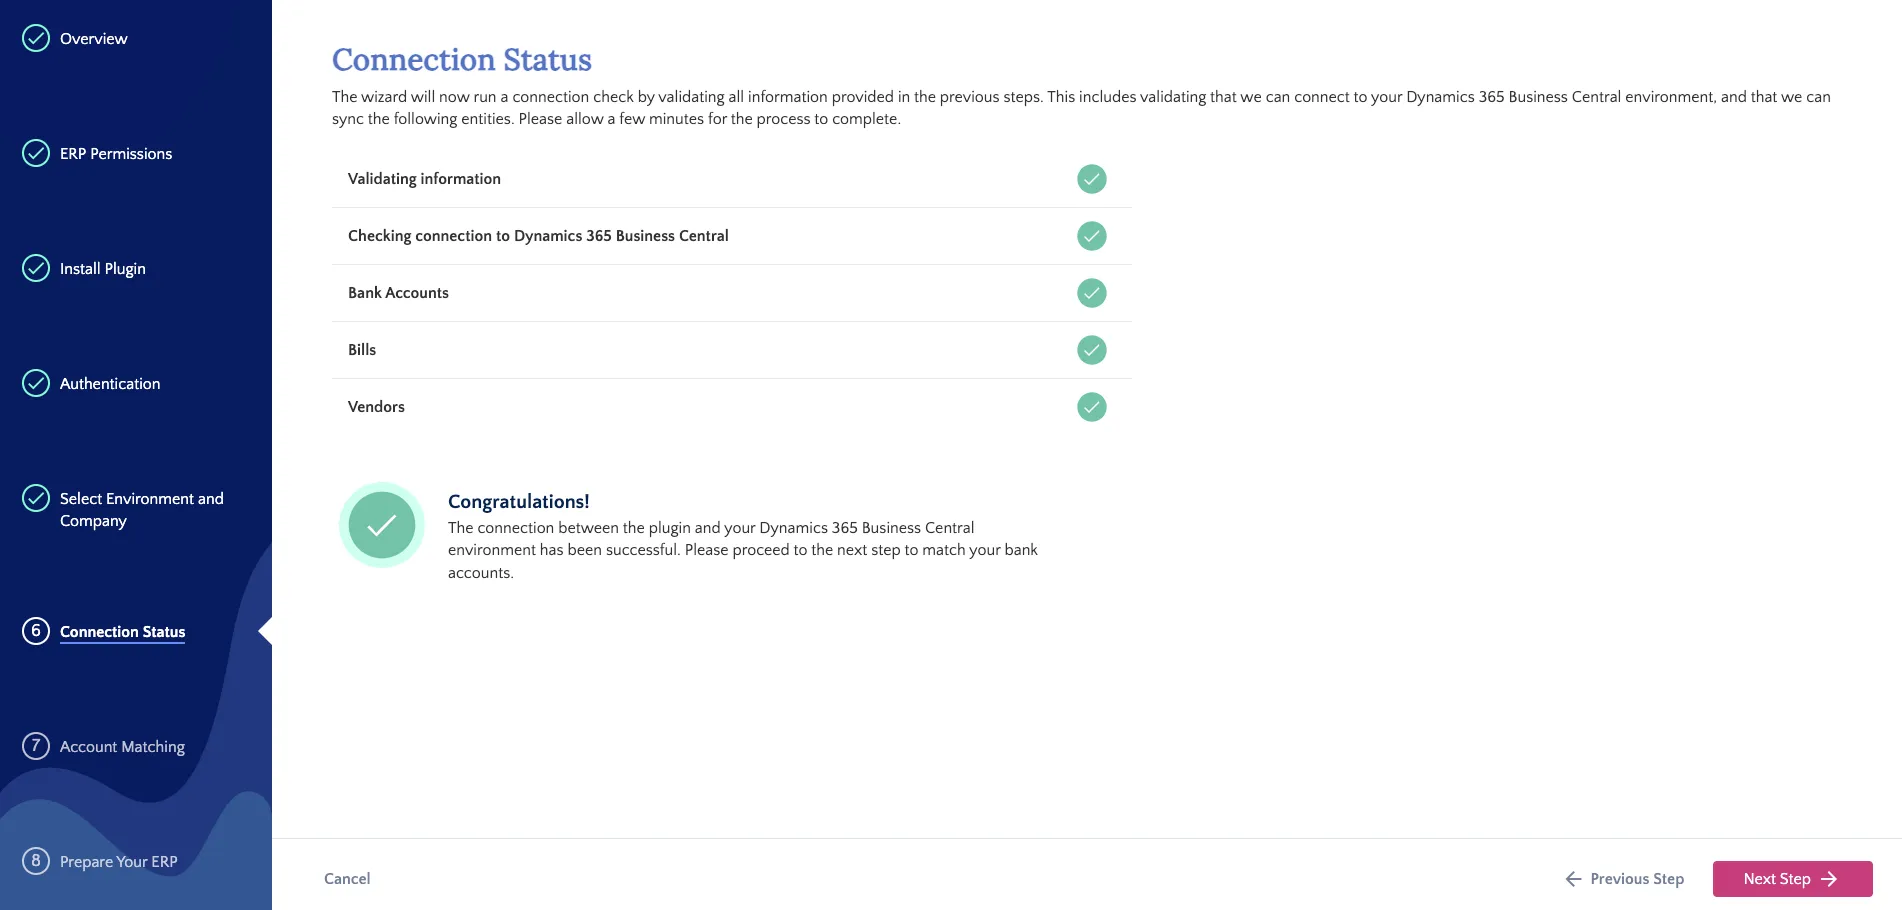This screenshot has height=910, width=1902.
Task: Select the Connection Status step
Action: [x=122, y=632]
